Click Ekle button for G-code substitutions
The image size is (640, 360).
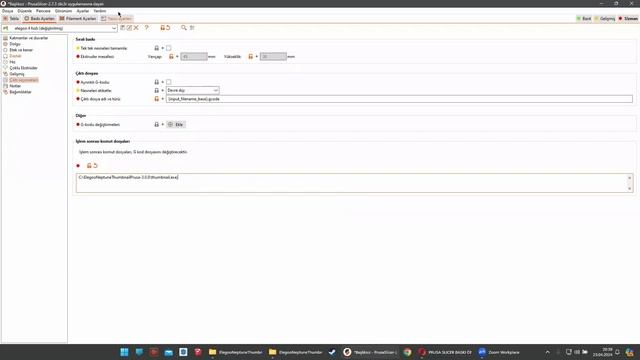pos(176,124)
